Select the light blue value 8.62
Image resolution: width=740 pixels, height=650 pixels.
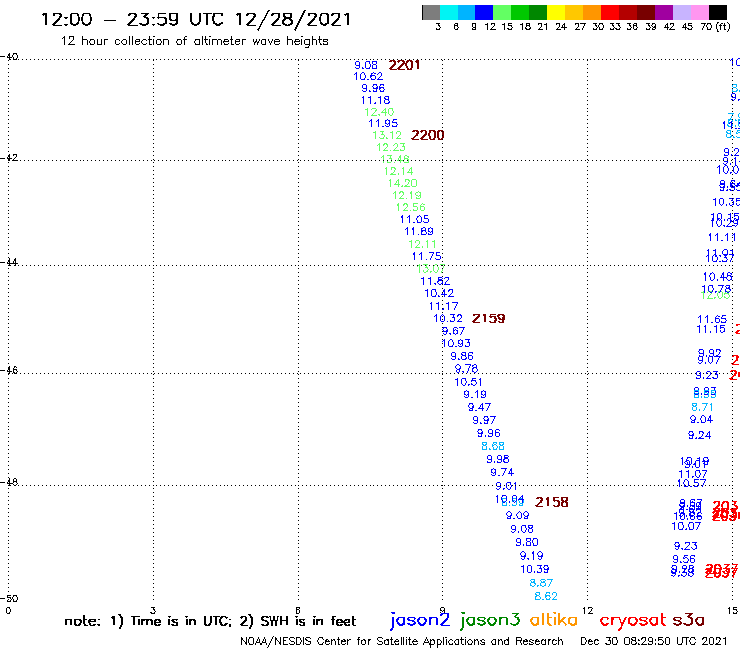(546, 596)
